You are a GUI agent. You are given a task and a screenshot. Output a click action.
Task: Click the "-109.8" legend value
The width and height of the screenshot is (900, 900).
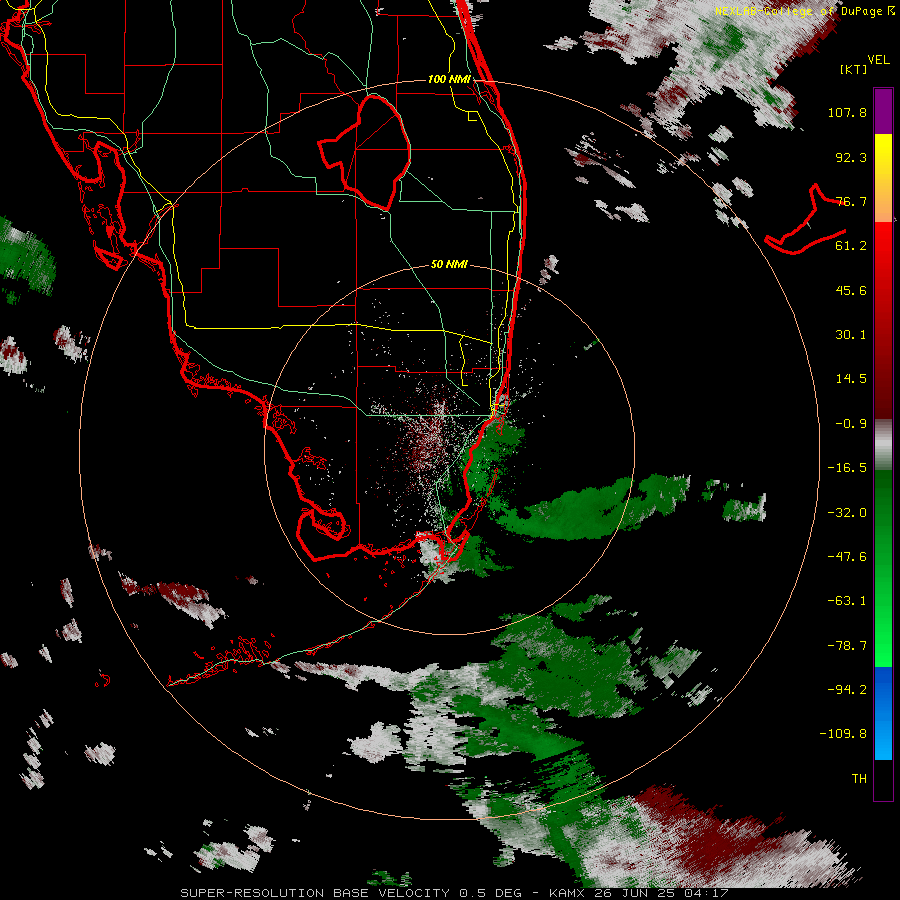(843, 734)
